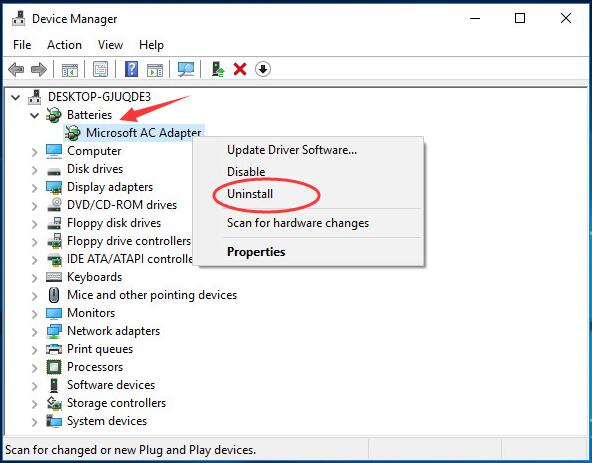Choose Properties in the context menu
Viewport: 592px width, 463px height.
coord(256,252)
